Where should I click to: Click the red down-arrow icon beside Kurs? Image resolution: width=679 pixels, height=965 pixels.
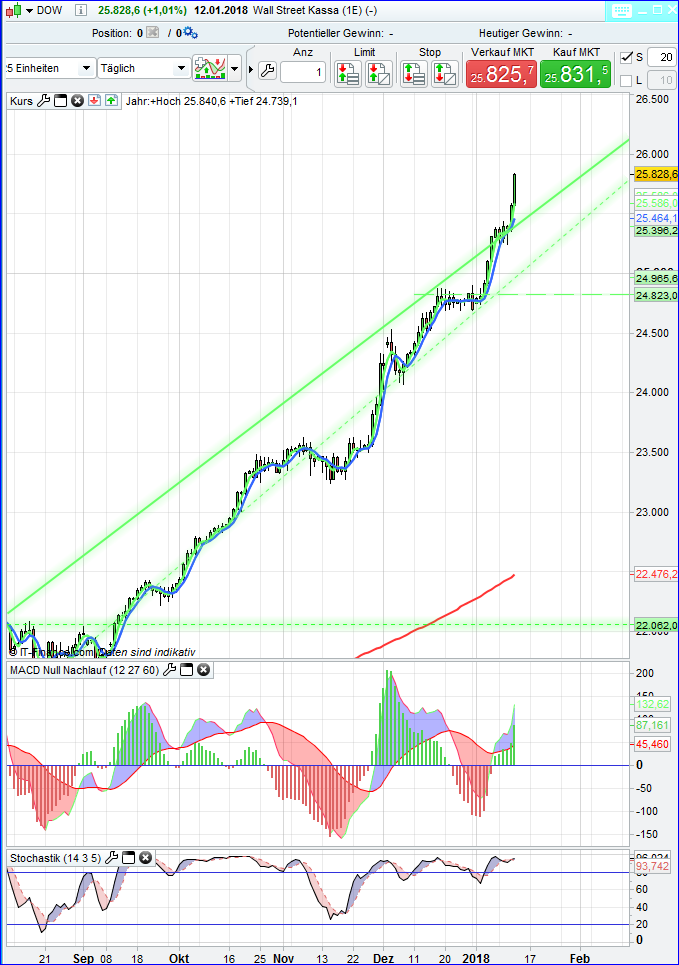click(x=93, y=101)
